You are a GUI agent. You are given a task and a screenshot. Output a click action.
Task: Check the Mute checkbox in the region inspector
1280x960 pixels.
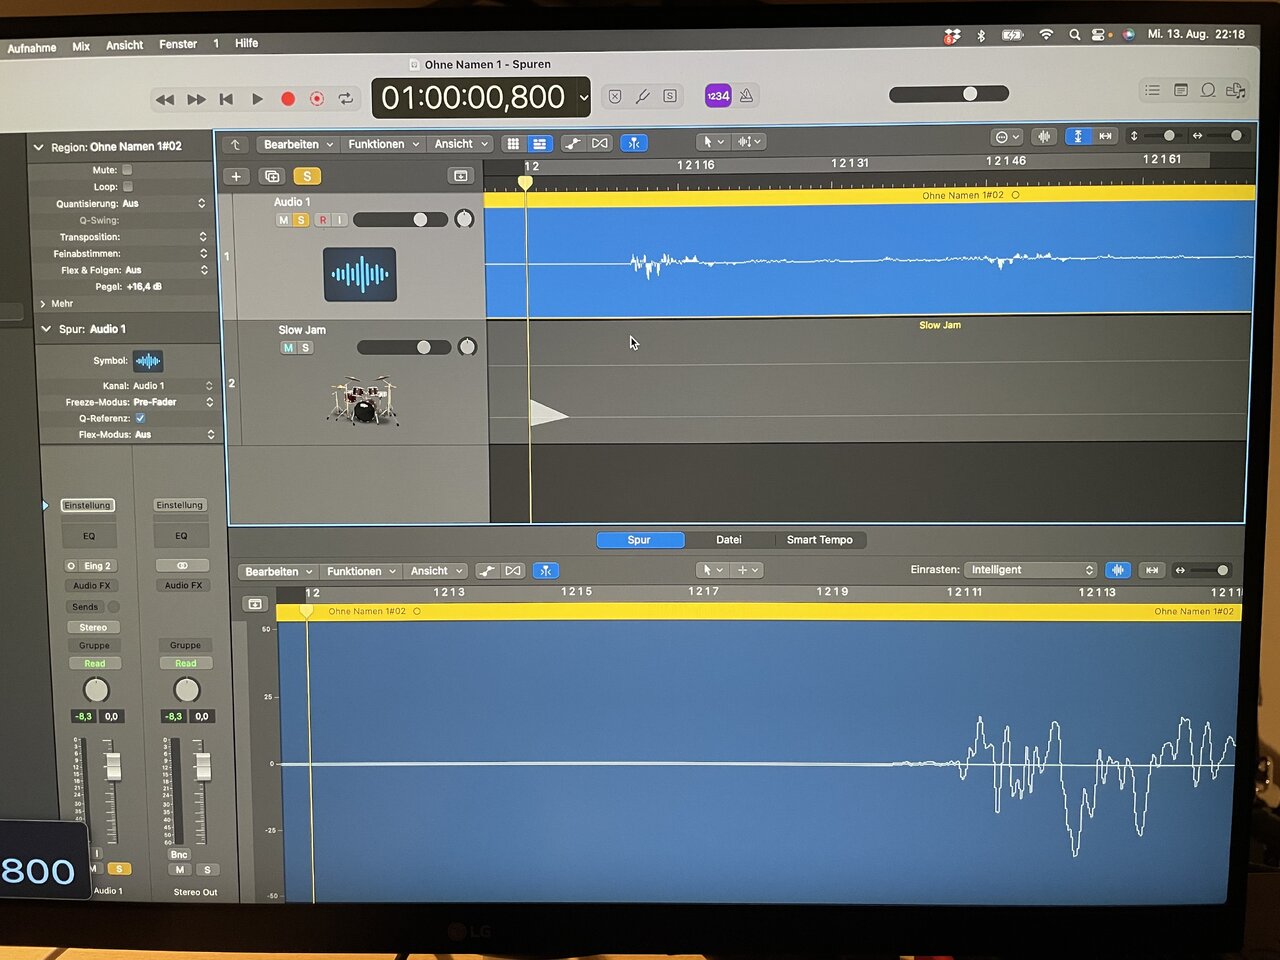click(x=127, y=170)
